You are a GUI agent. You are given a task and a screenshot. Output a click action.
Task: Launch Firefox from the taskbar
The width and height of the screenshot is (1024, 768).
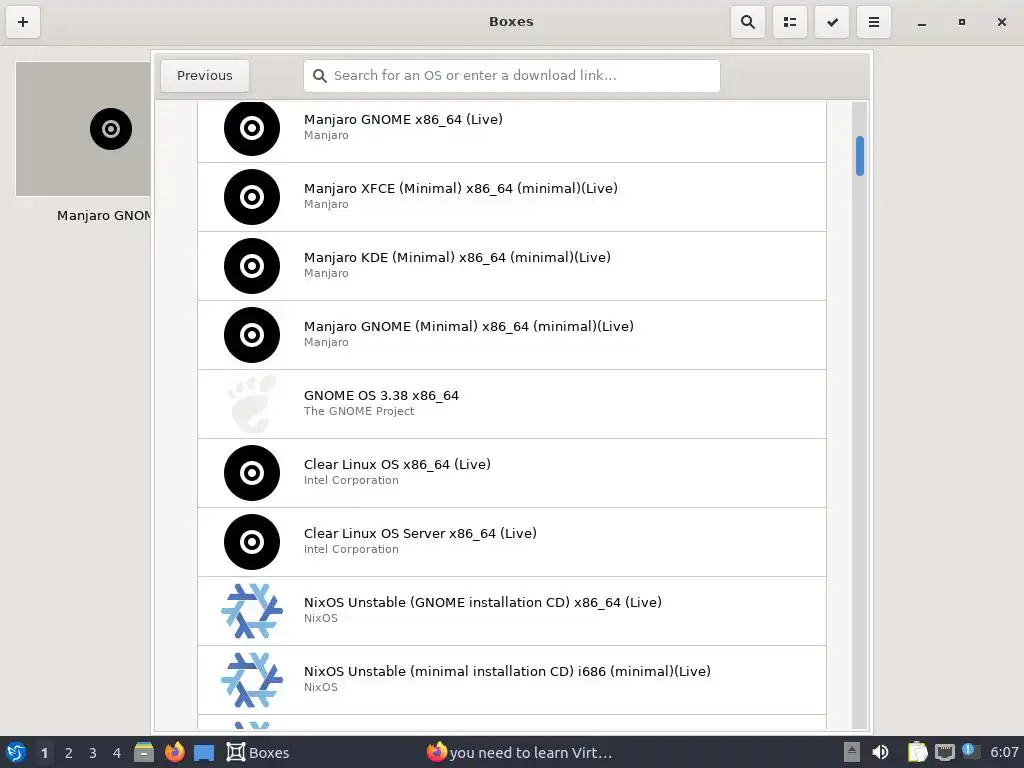point(174,752)
